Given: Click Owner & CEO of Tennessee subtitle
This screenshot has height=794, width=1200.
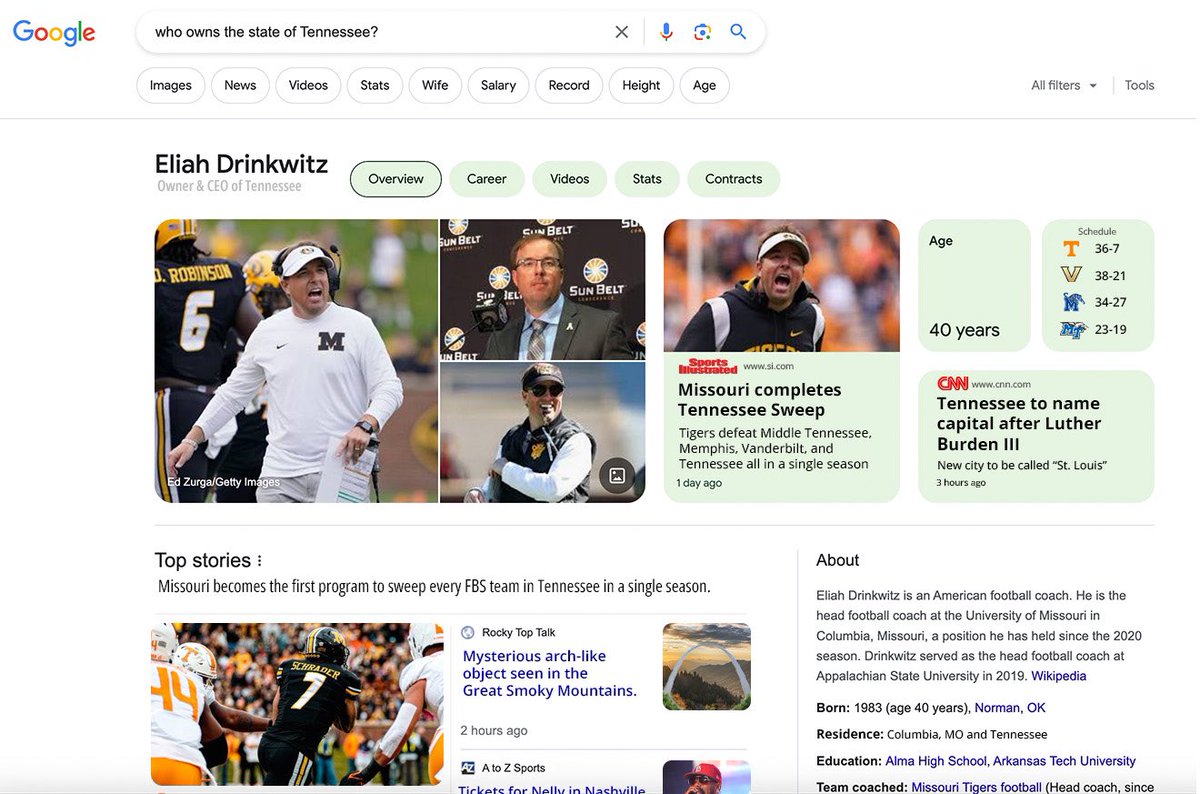Looking at the screenshot, I should 229,186.
